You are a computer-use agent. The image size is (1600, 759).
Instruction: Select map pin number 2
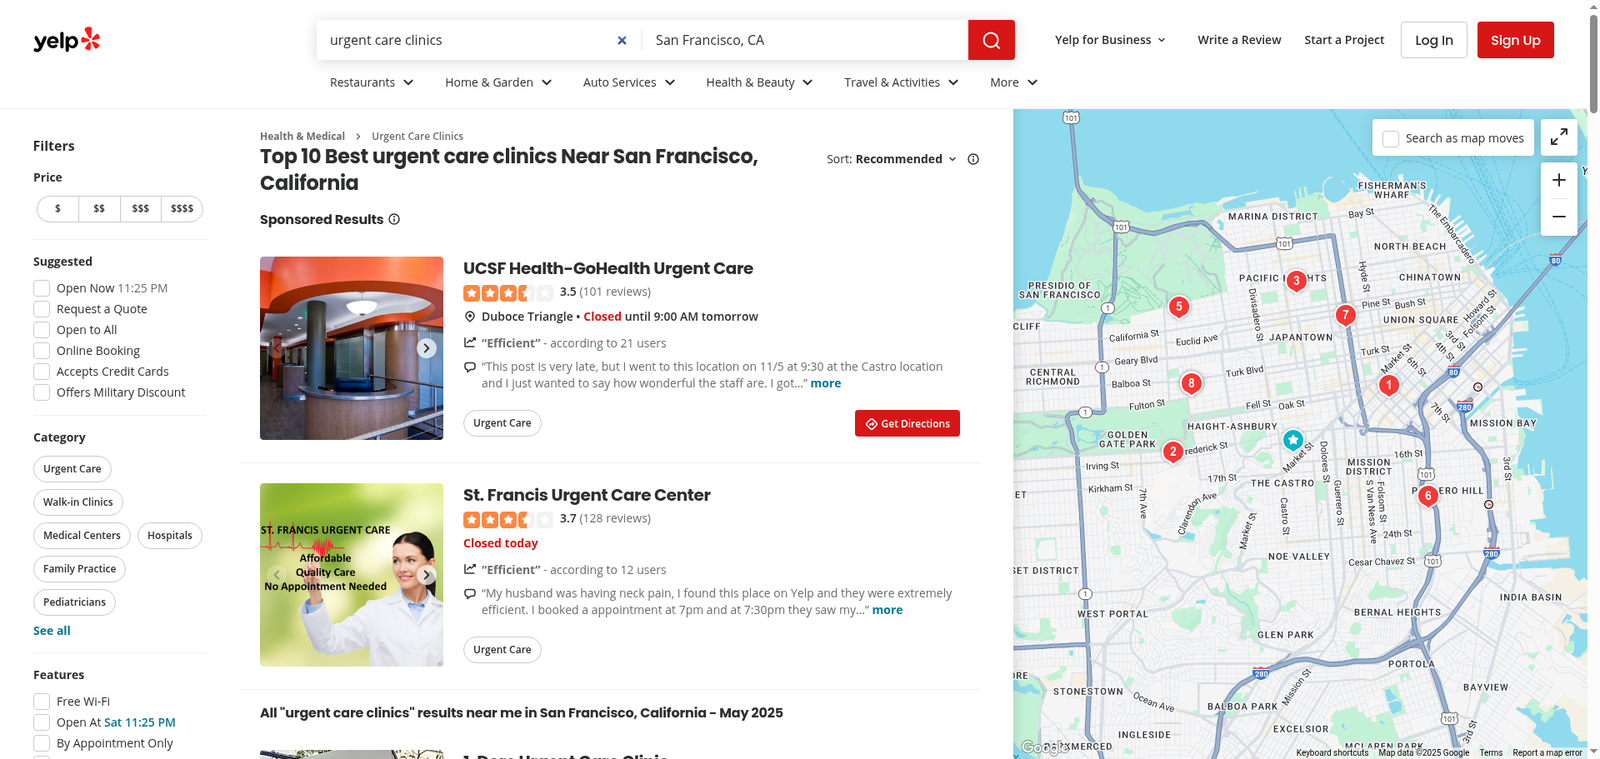coord(1173,452)
